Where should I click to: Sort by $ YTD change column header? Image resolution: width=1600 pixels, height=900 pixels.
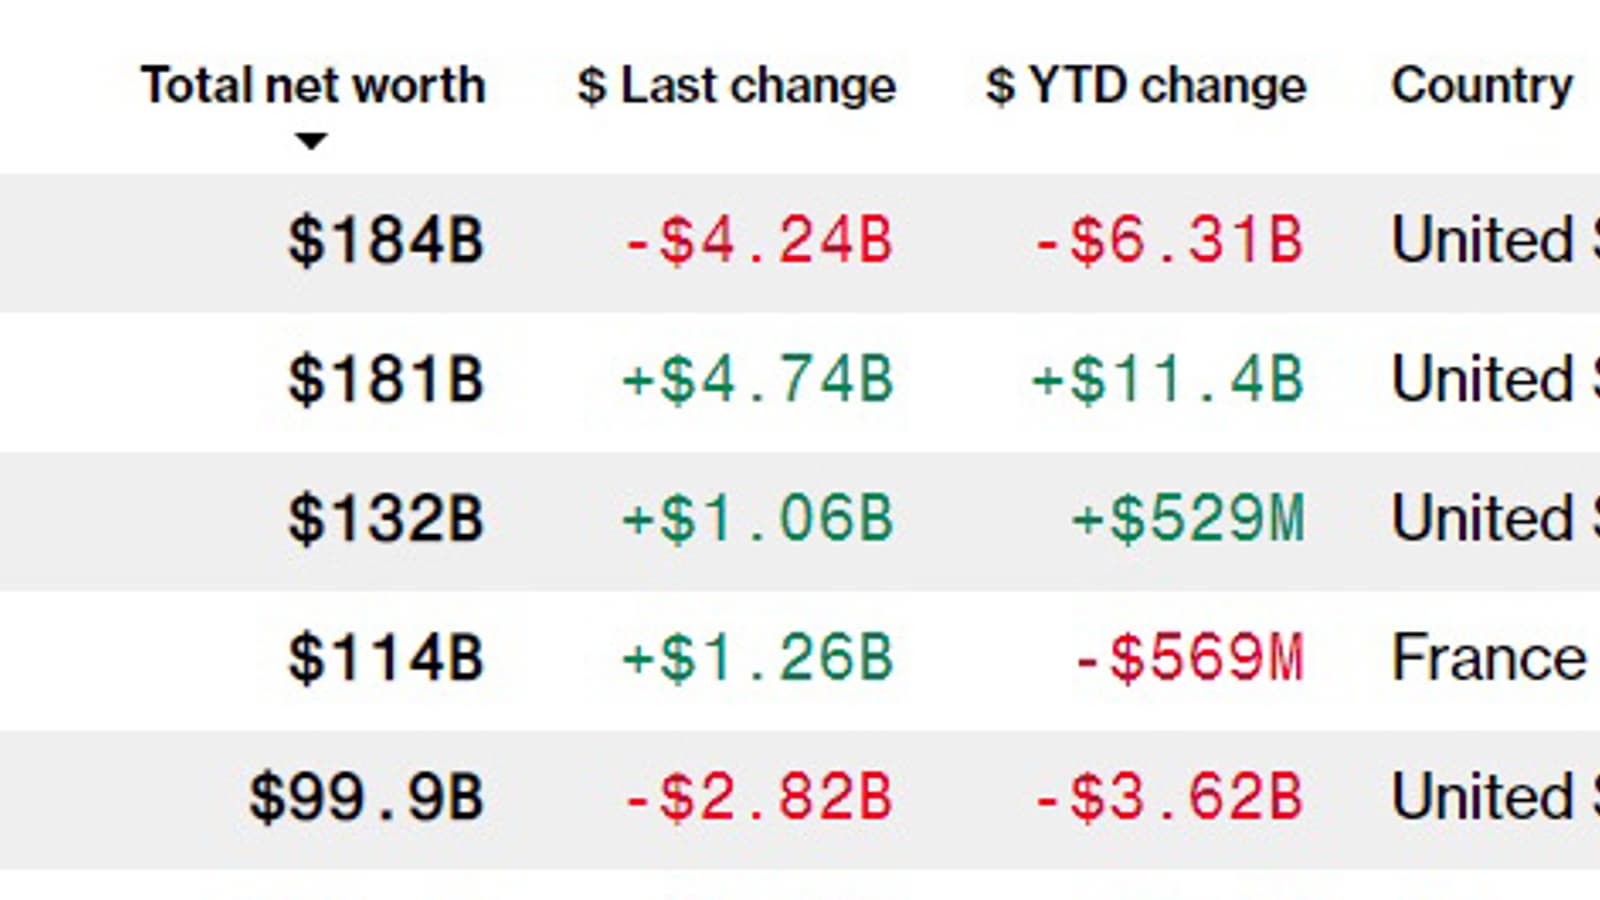1146,86
